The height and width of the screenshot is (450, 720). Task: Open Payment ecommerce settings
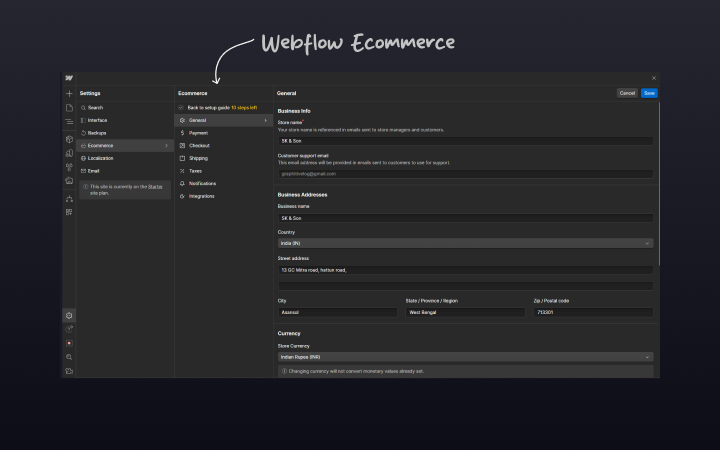pos(224,133)
